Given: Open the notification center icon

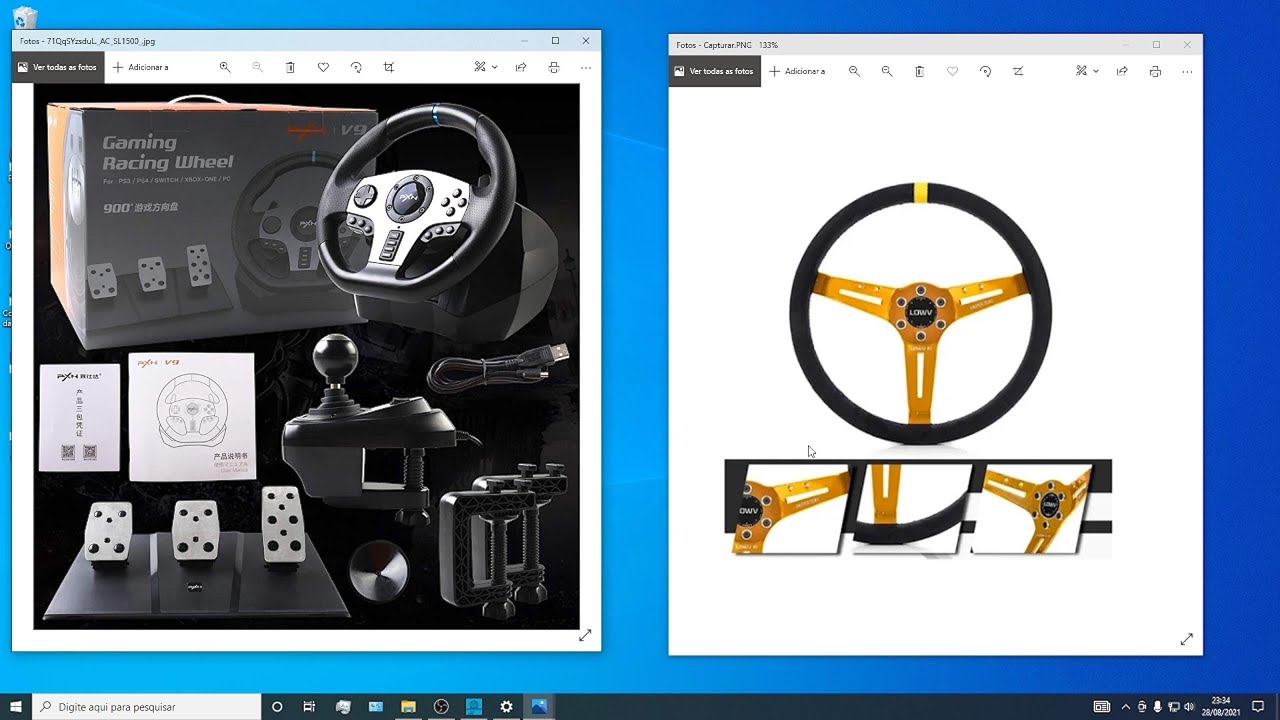Looking at the screenshot, I should click(x=1258, y=706).
